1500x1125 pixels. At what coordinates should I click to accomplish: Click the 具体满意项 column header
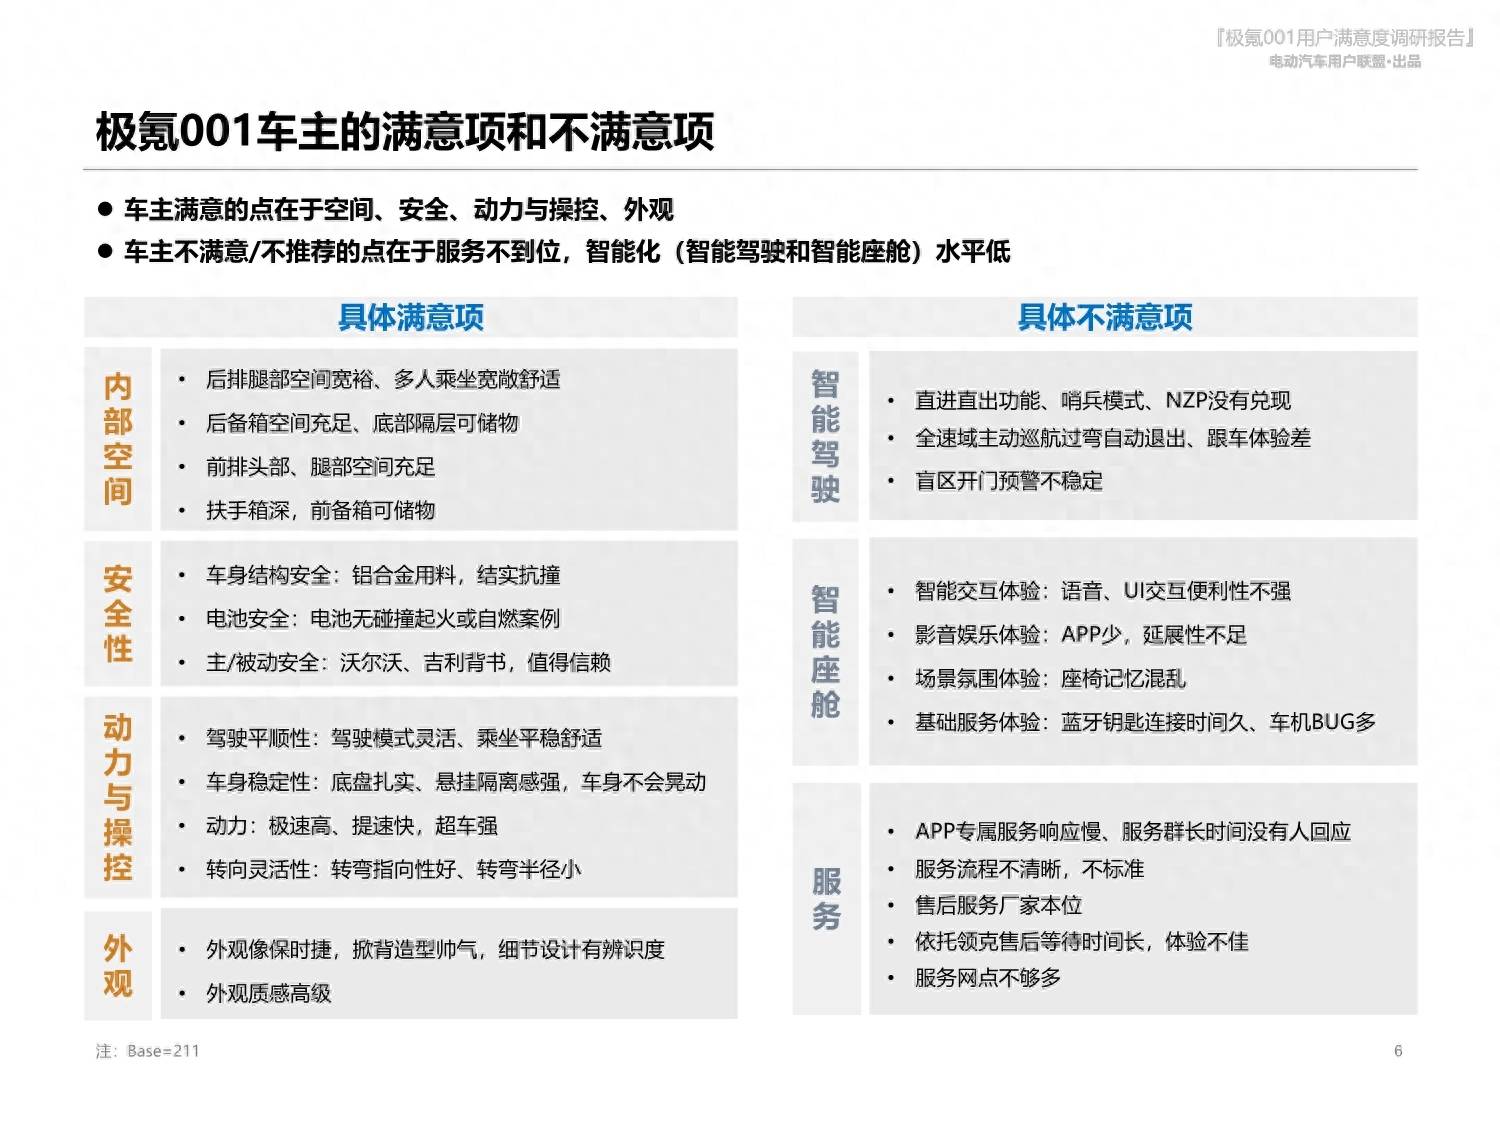(x=411, y=317)
